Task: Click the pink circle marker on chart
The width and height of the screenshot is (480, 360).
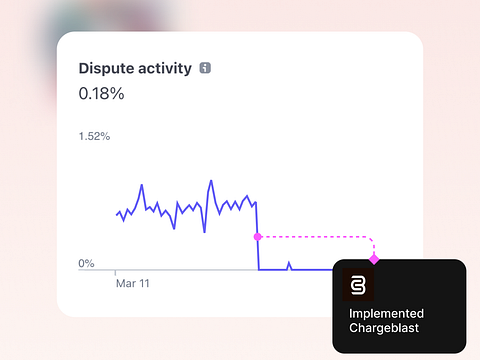Action: coord(258,237)
